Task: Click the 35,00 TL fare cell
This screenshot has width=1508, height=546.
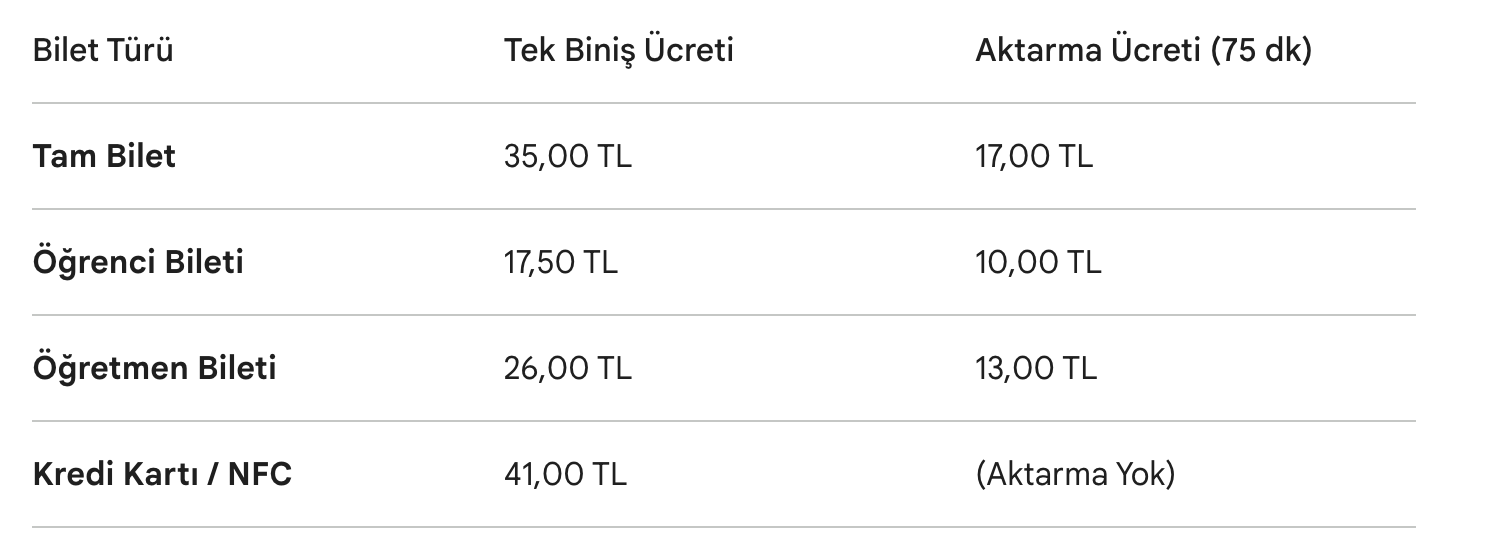Action: (x=568, y=156)
